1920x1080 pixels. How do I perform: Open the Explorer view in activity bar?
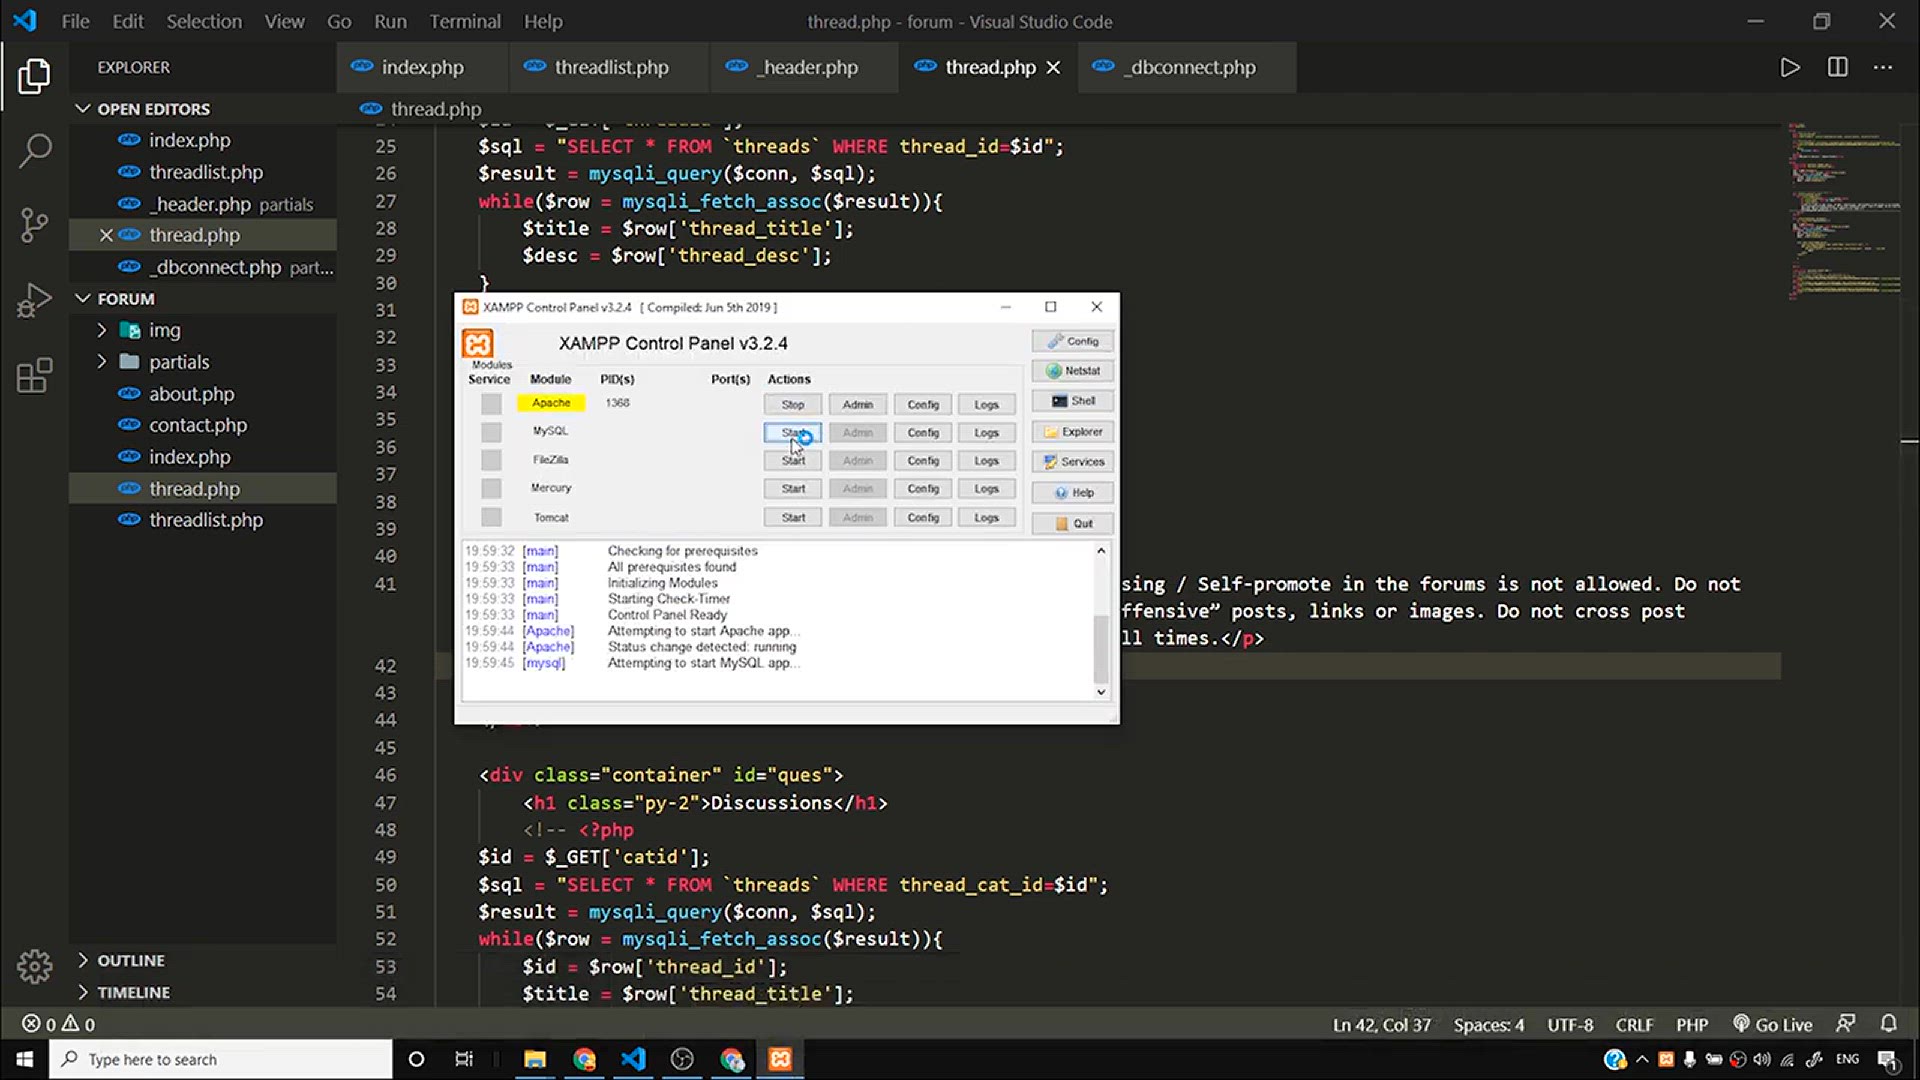(34, 76)
